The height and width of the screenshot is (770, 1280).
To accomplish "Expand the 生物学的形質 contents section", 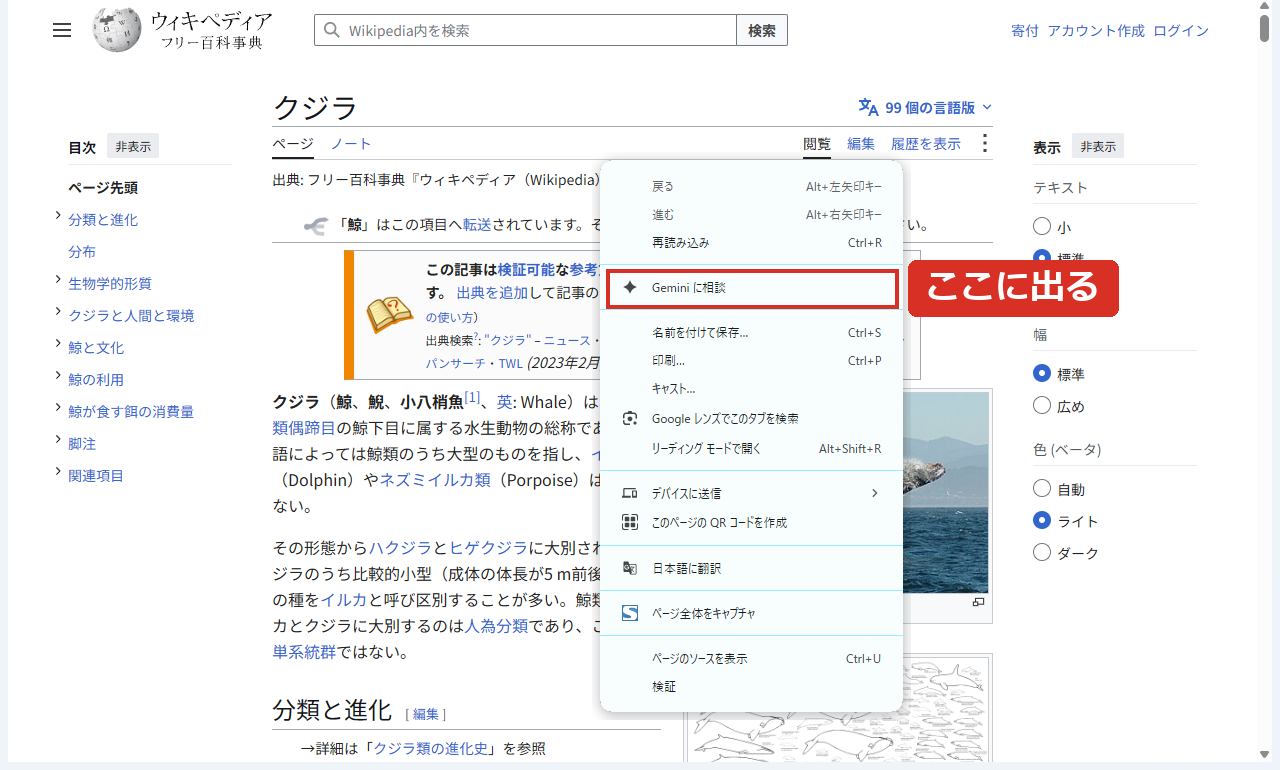I will coord(59,280).
